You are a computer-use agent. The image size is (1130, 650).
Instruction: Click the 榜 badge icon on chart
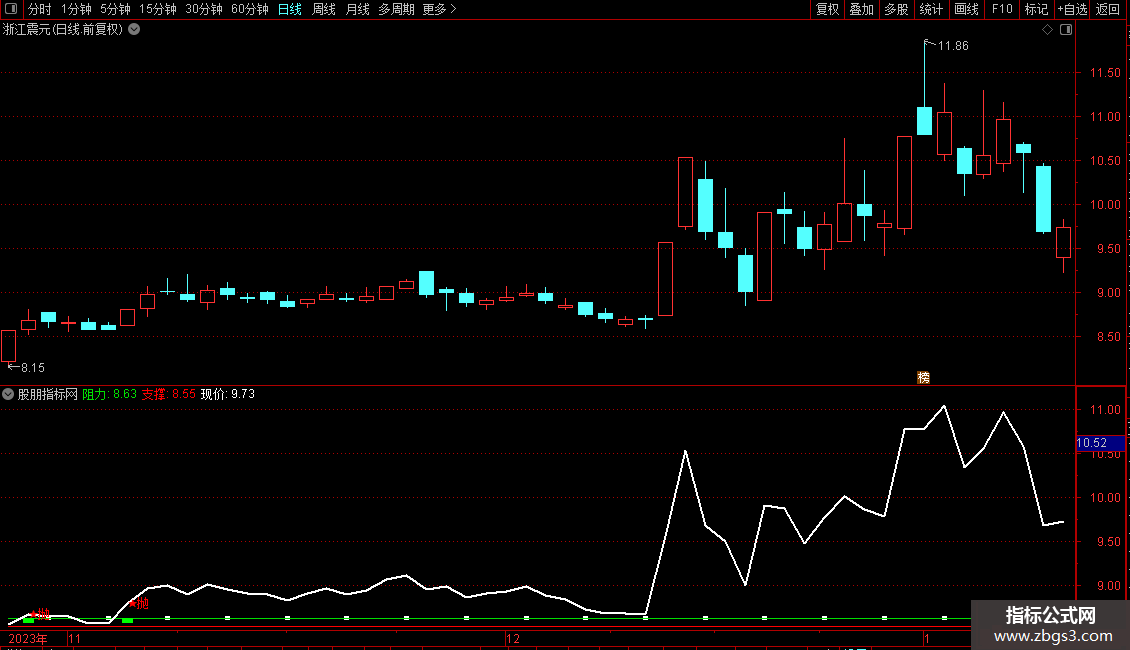923,378
